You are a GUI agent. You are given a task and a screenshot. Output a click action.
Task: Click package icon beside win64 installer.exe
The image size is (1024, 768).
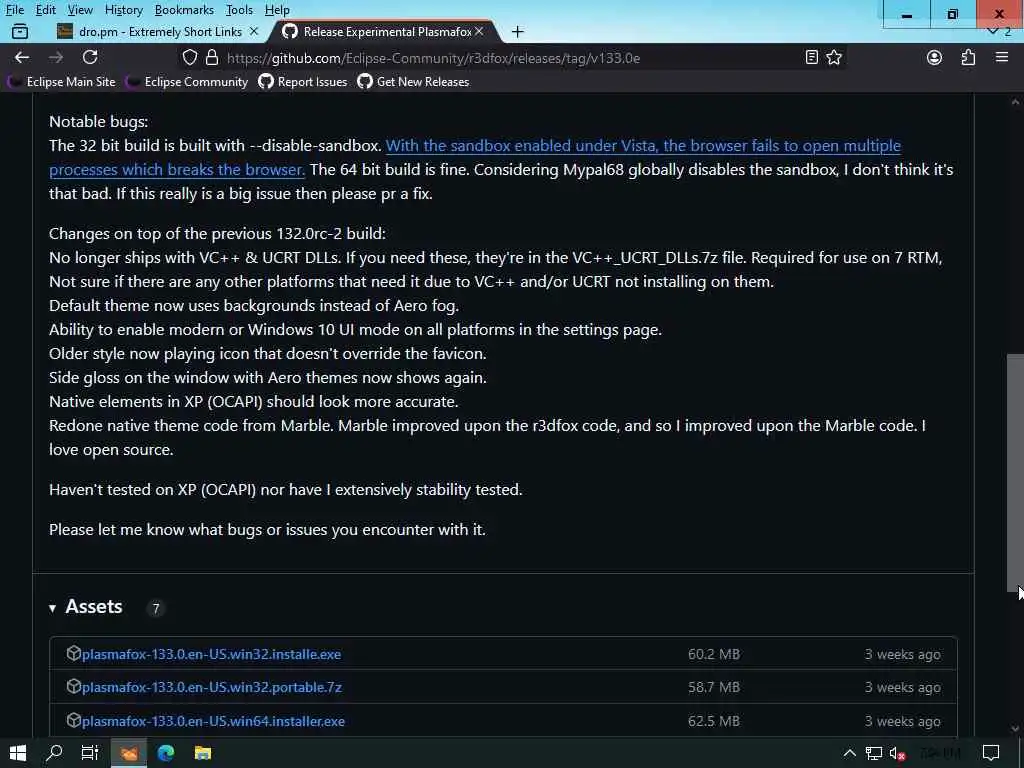[x=73, y=720]
